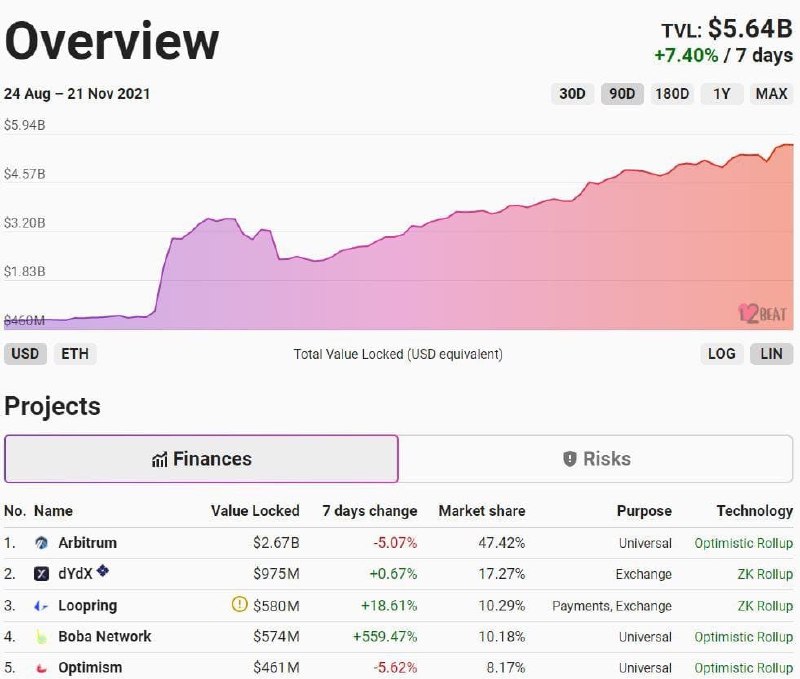Image resolution: width=800 pixels, height=679 pixels.
Task: Click the dYdX project logo icon
Action: [41, 574]
